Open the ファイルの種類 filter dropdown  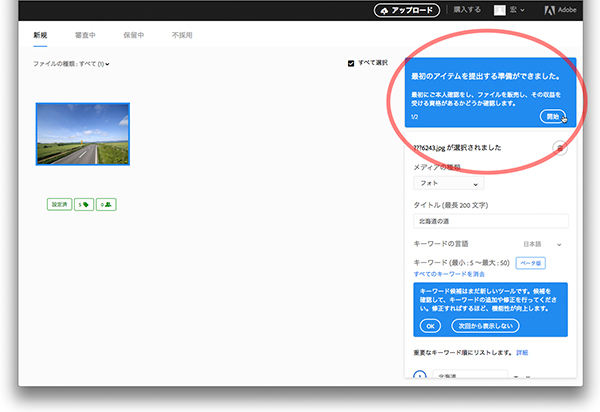tap(71, 64)
